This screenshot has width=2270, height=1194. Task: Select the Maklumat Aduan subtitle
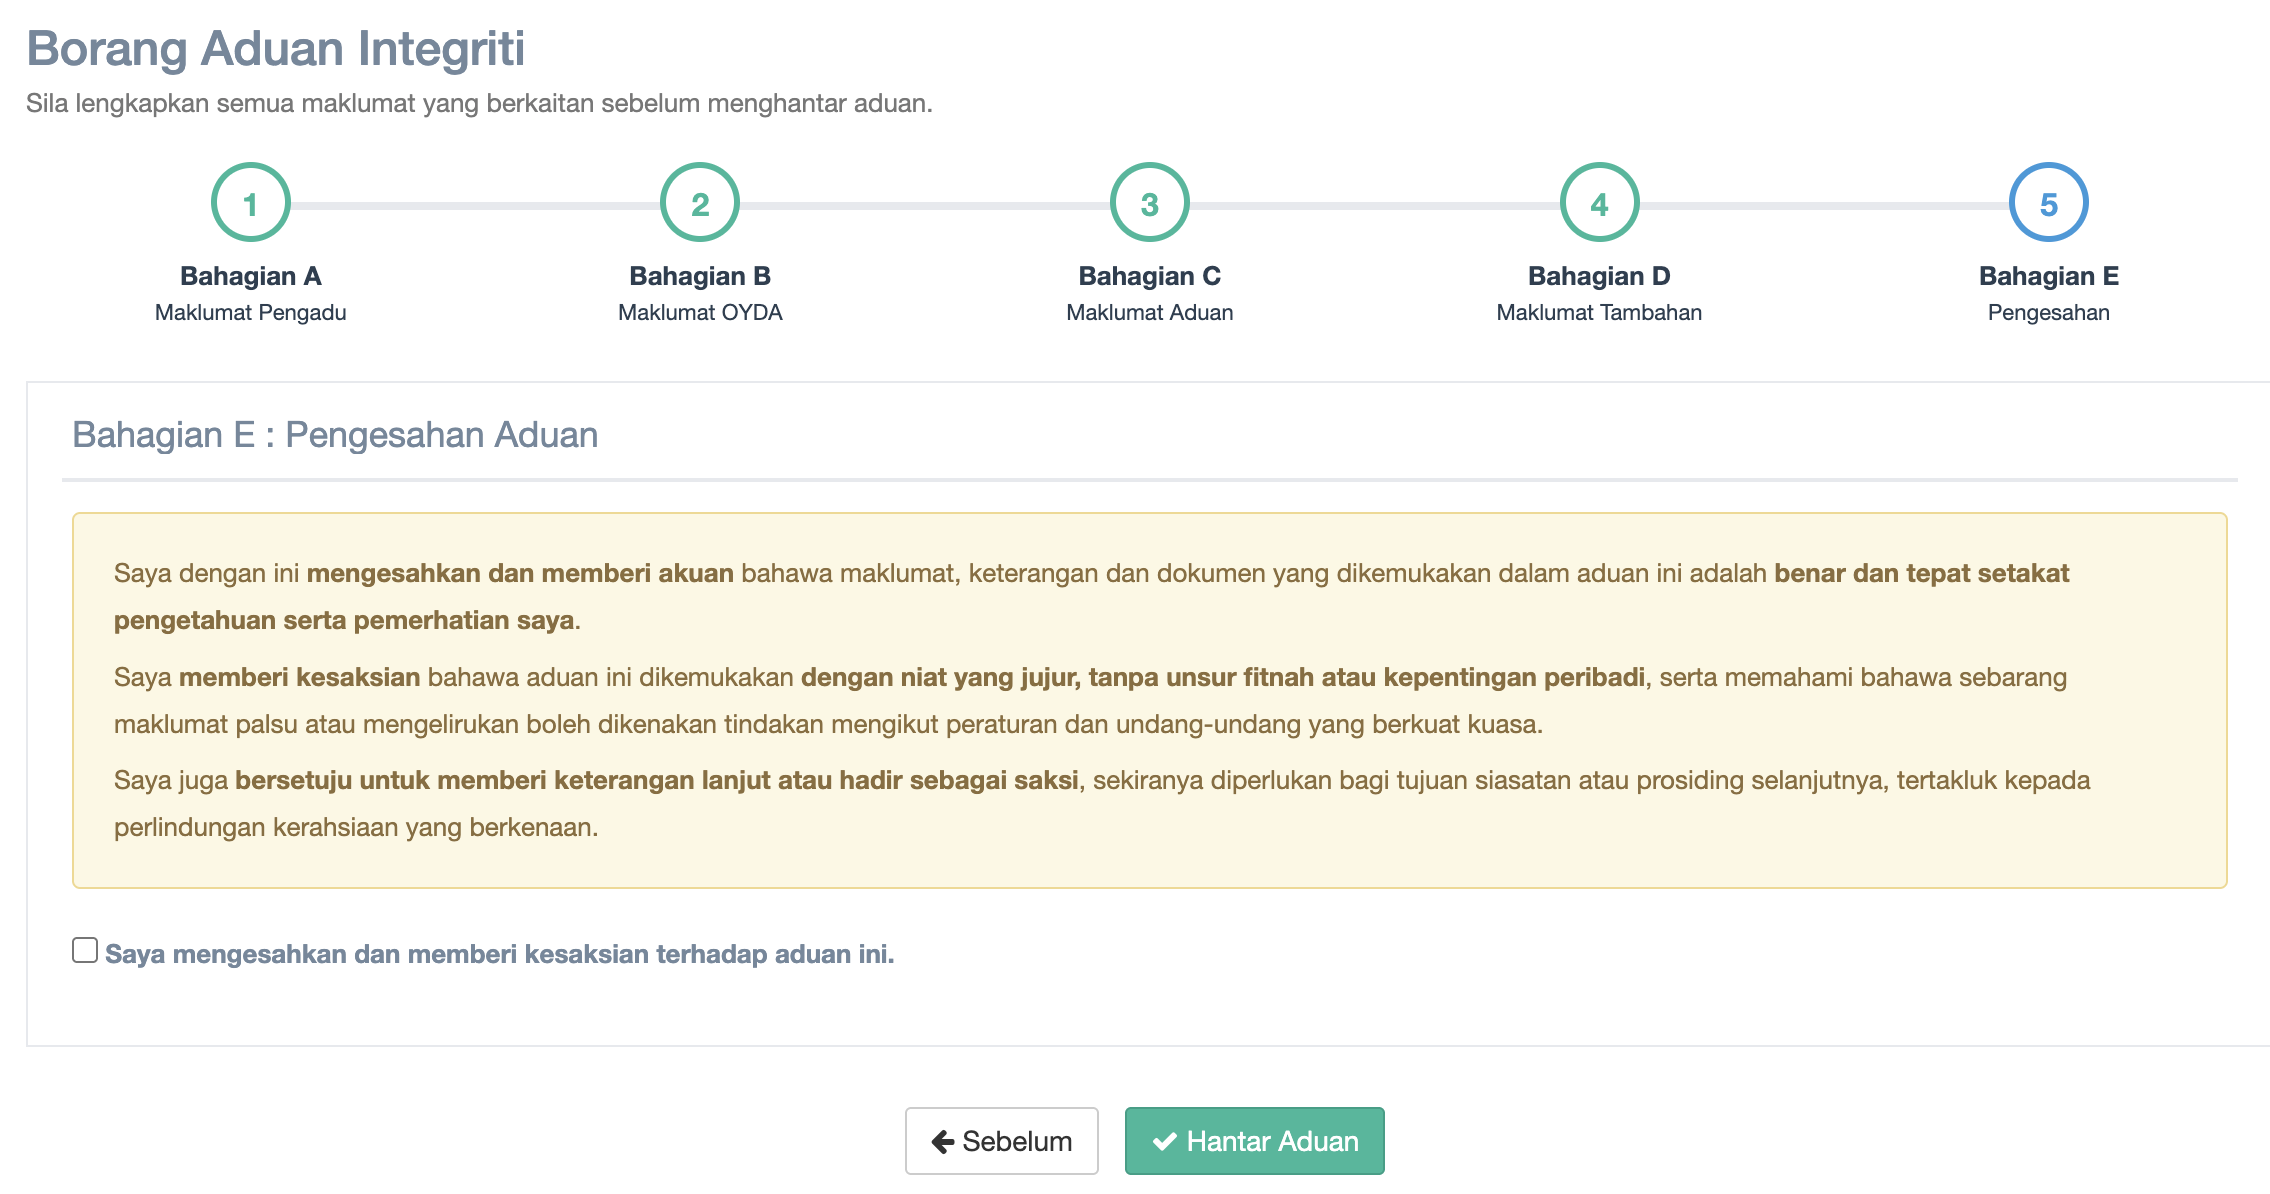tap(1150, 313)
